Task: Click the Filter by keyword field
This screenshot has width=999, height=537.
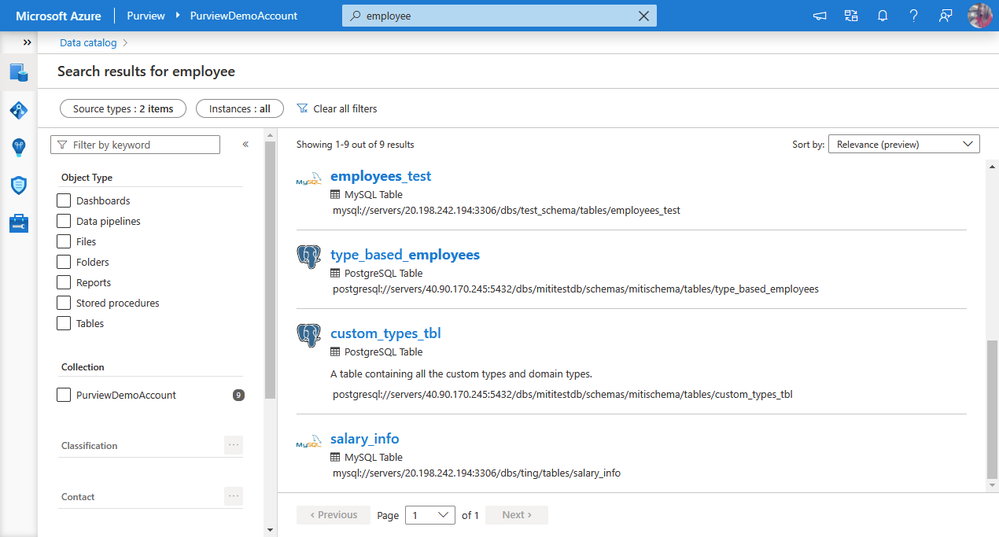Action: click(135, 145)
